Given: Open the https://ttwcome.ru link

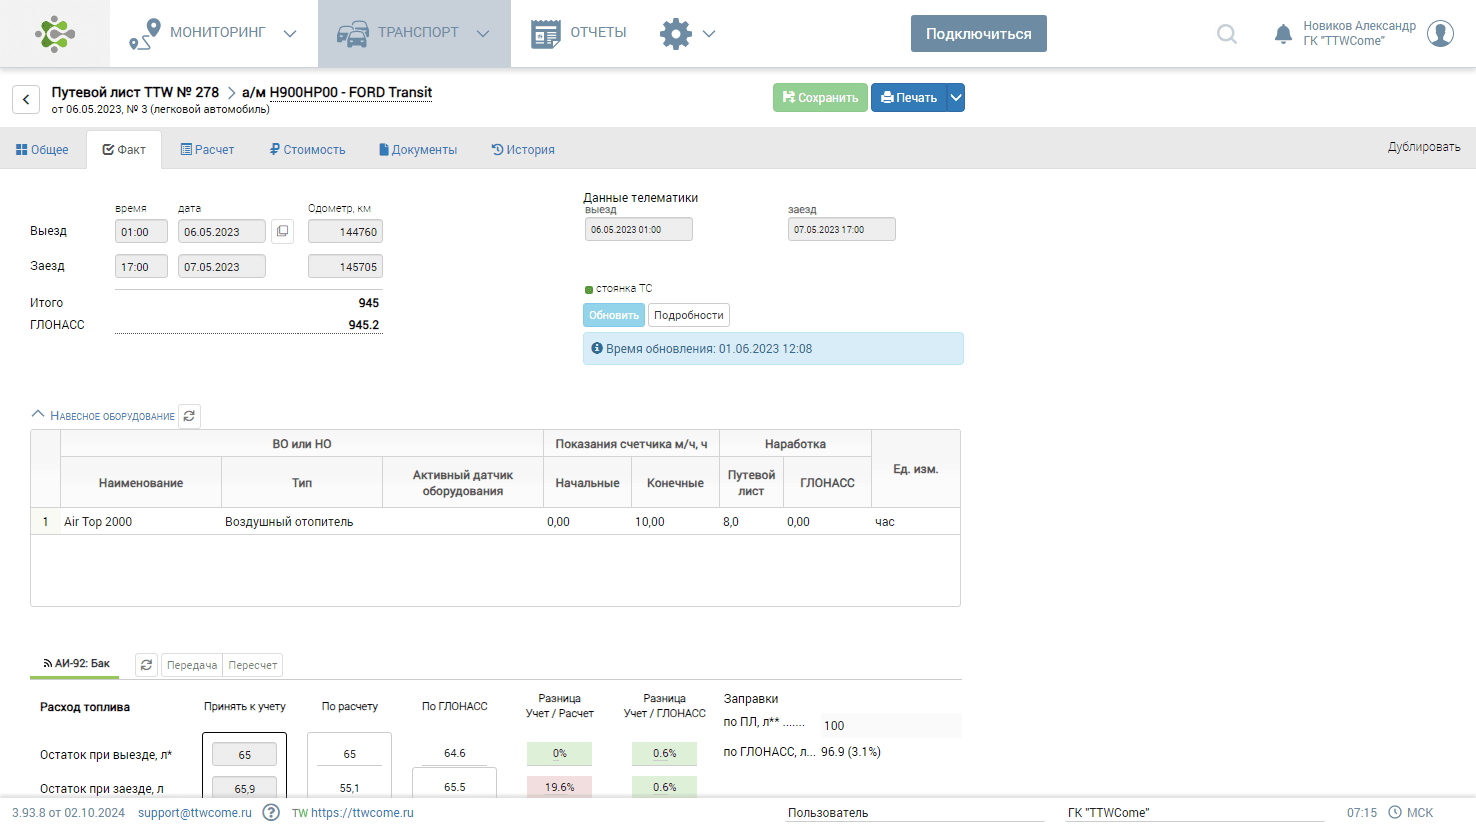Looking at the screenshot, I should 362,813.
